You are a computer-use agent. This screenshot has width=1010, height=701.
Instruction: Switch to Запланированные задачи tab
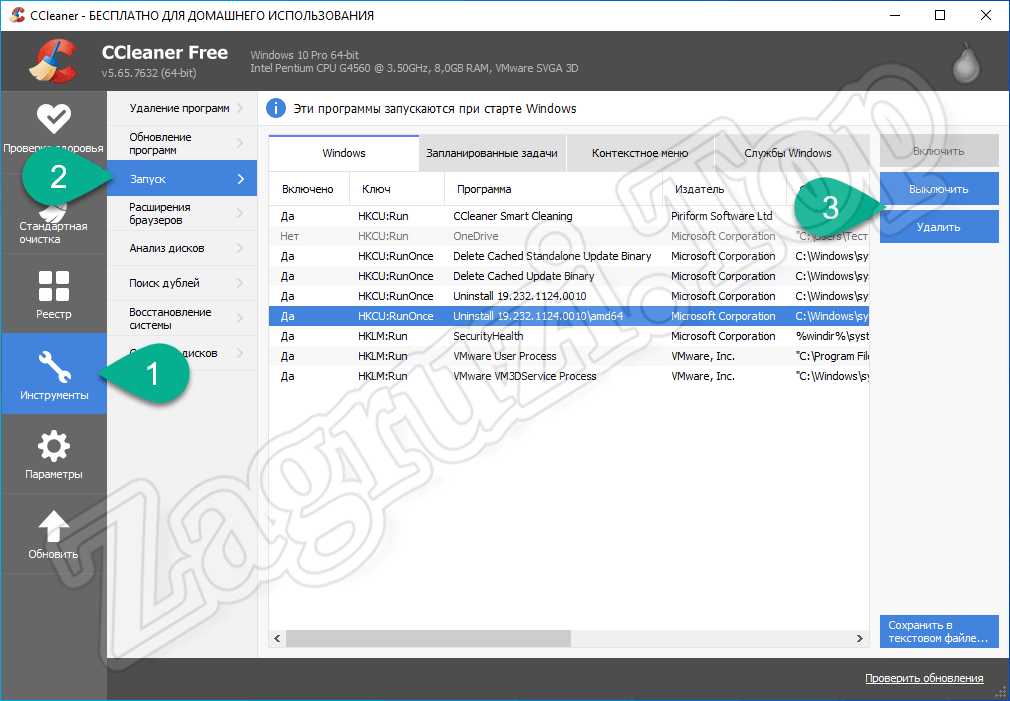(x=492, y=153)
